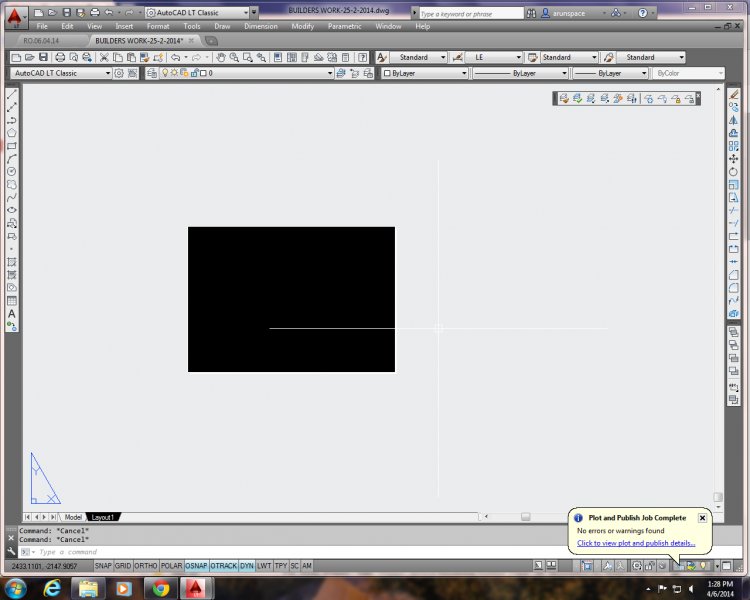750x600 pixels.
Task: Expand the AutoCAD LT Classic workspace dropdown
Action: (x=108, y=73)
